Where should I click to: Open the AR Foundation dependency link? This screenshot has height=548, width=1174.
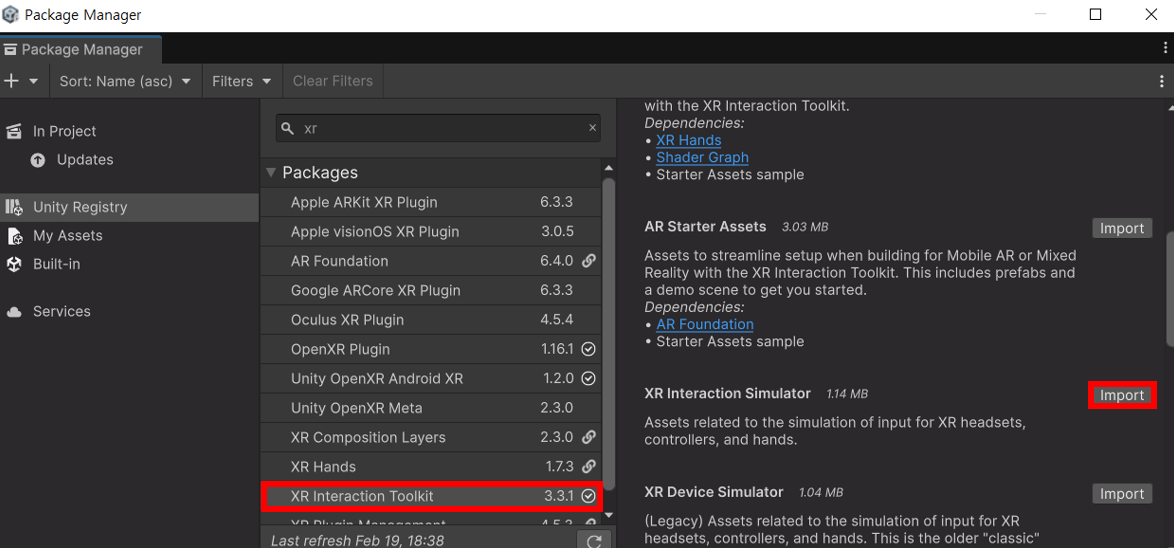click(705, 324)
